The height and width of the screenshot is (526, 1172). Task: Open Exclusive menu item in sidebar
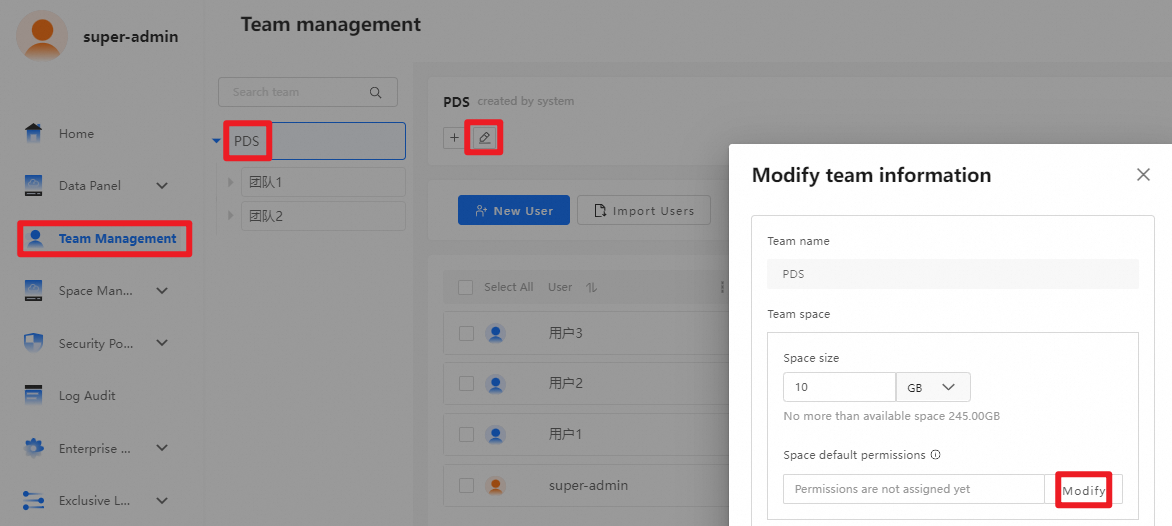pyautogui.click(x=96, y=501)
